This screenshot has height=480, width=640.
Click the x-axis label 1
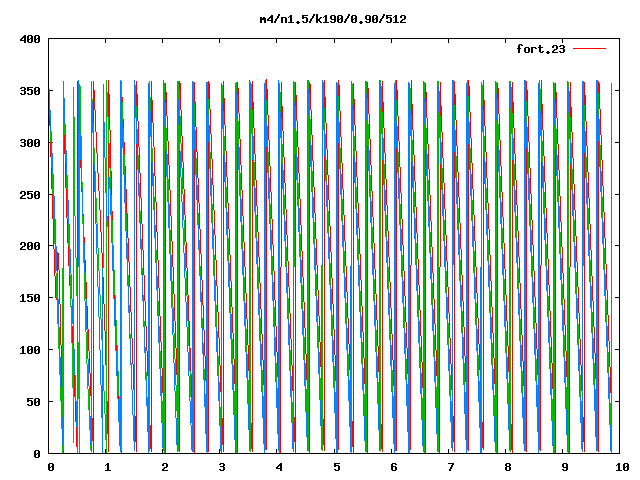pos(107,467)
